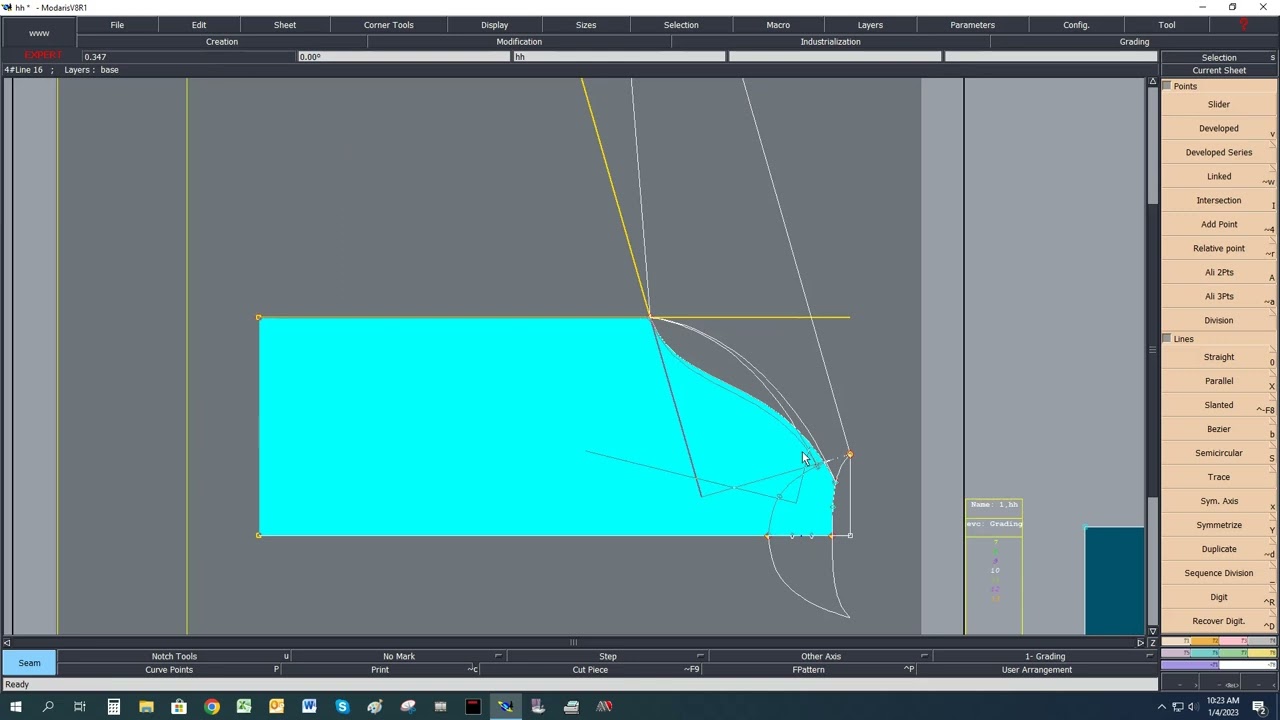The height and width of the screenshot is (720, 1280).
Task: Click the 0.00° angle input field
Action: tap(403, 57)
